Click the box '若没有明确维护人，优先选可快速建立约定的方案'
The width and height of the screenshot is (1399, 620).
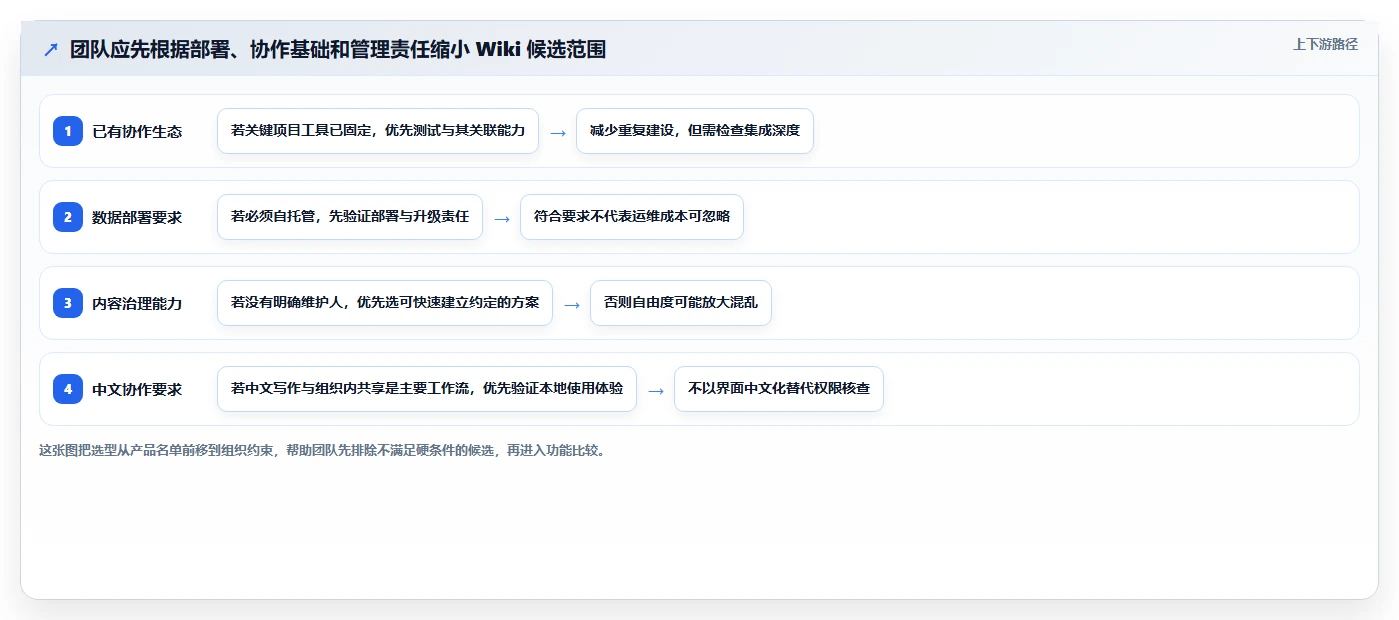tap(385, 303)
